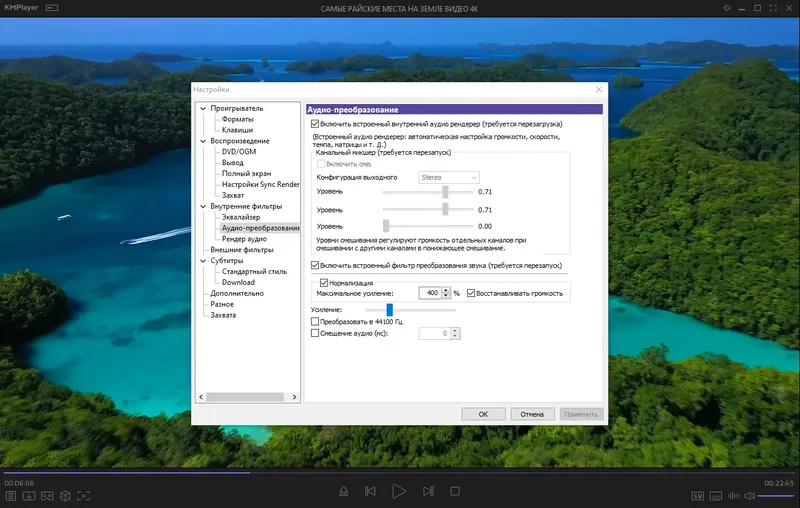Collapse the Проигрыватель tree node

[x=203, y=108]
